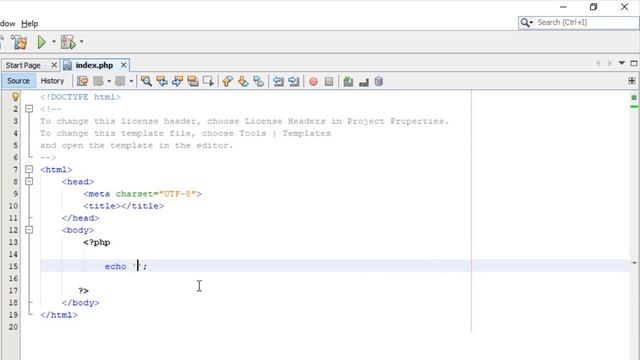This screenshot has width=640, height=360.
Task: Click the Back navigation icon
Action: 99,81
